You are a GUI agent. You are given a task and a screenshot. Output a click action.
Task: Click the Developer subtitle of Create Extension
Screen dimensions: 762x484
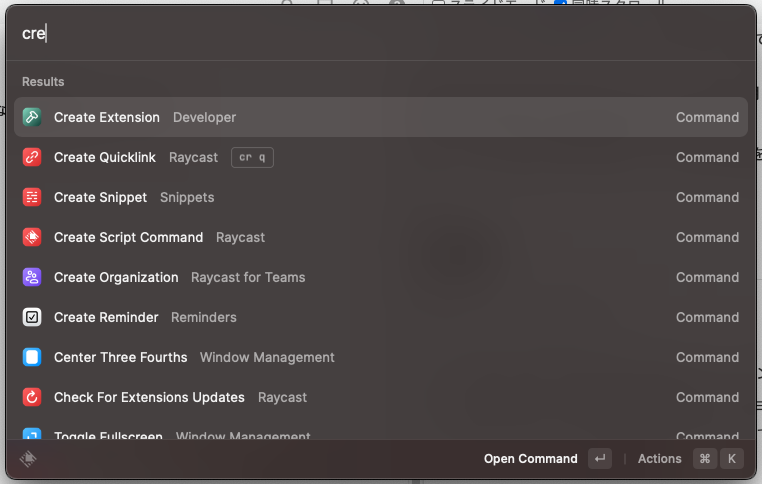click(204, 117)
